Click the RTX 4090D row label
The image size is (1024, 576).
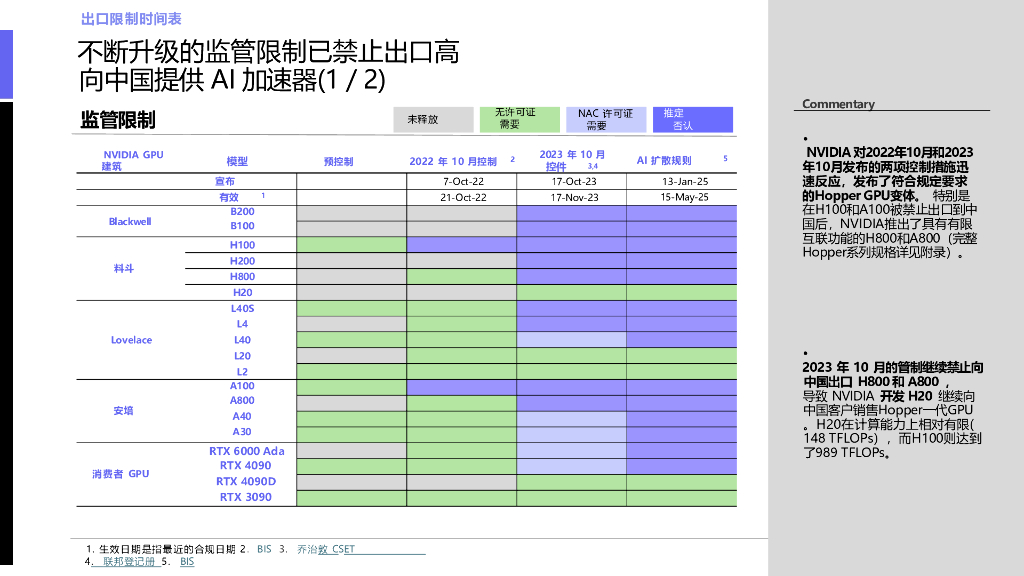point(248,482)
